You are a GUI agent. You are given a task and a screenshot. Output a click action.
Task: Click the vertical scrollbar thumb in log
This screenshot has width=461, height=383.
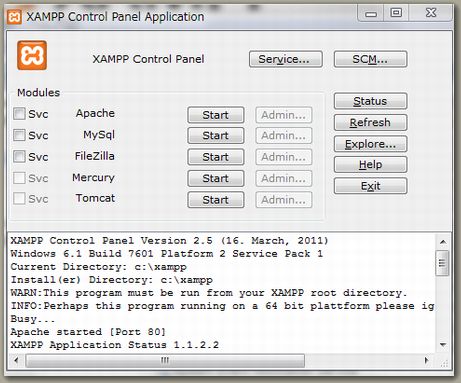(x=443, y=263)
